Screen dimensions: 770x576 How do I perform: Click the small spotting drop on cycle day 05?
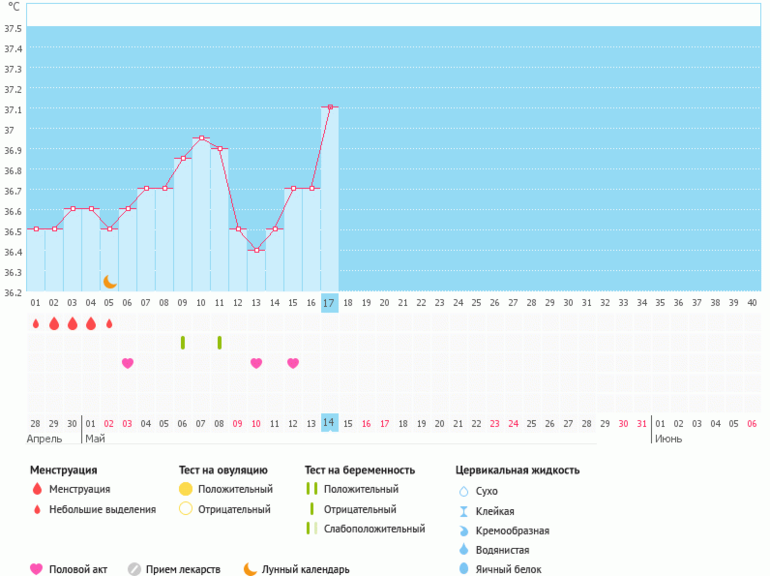(x=109, y=324)
